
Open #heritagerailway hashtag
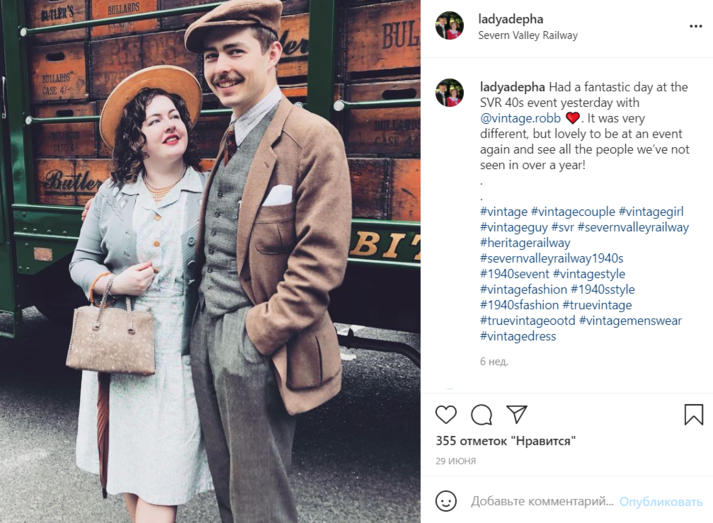coord(525,243)
